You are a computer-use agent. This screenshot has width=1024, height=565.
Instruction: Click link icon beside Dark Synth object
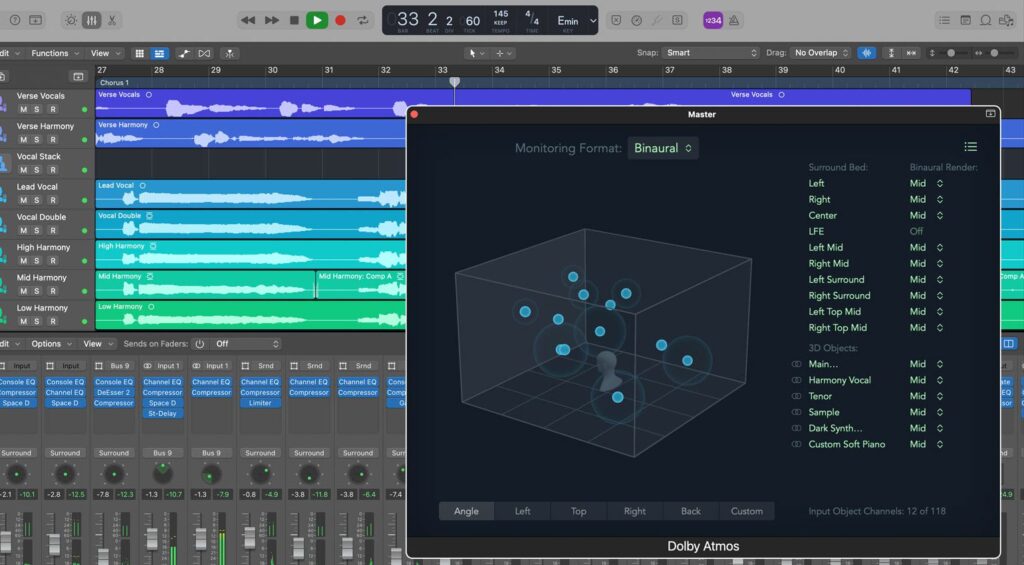click(x=796, y=428)
